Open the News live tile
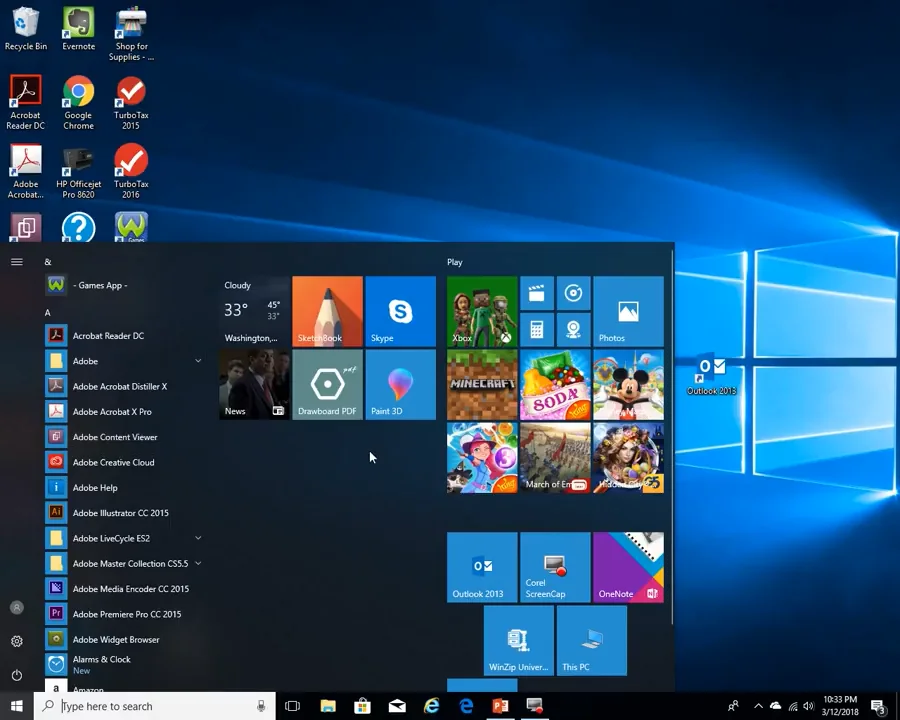This screenshot has height=720, width=900. pyautogui.click(x=254, y=385)
